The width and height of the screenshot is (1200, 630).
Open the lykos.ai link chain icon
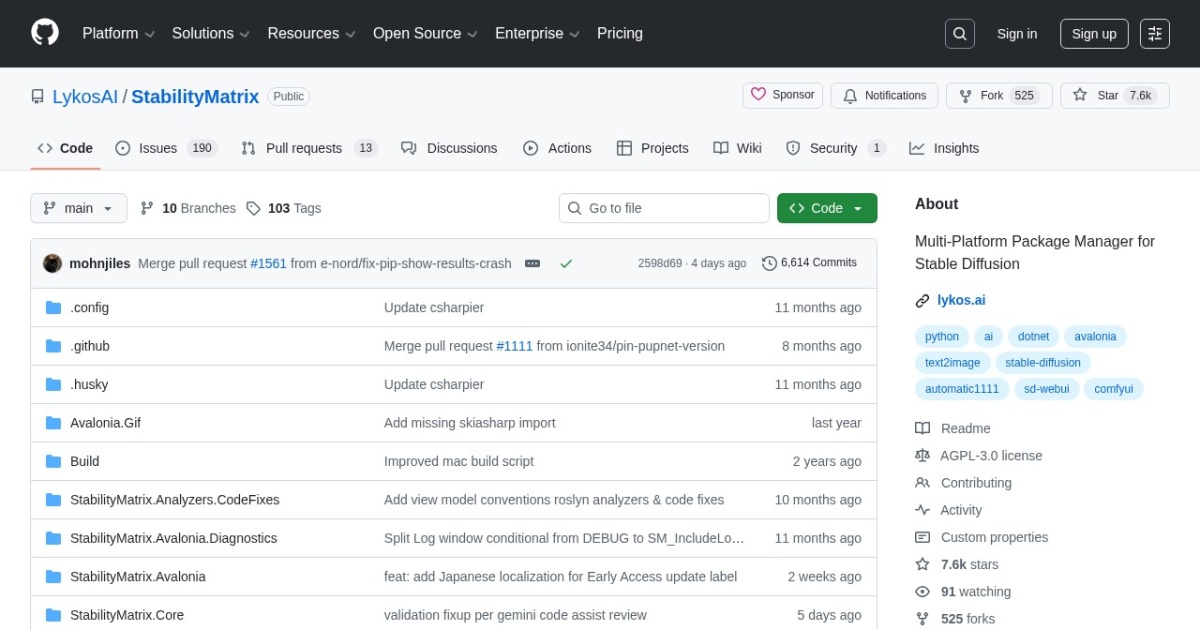tap(921, 300)
